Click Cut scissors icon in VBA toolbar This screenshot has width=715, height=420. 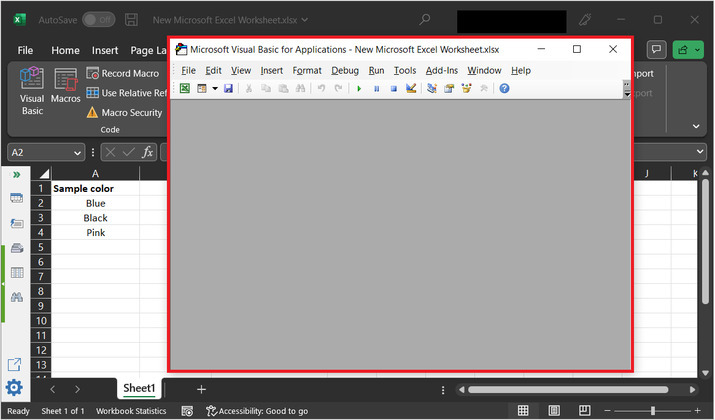click(x=249, y=88)
